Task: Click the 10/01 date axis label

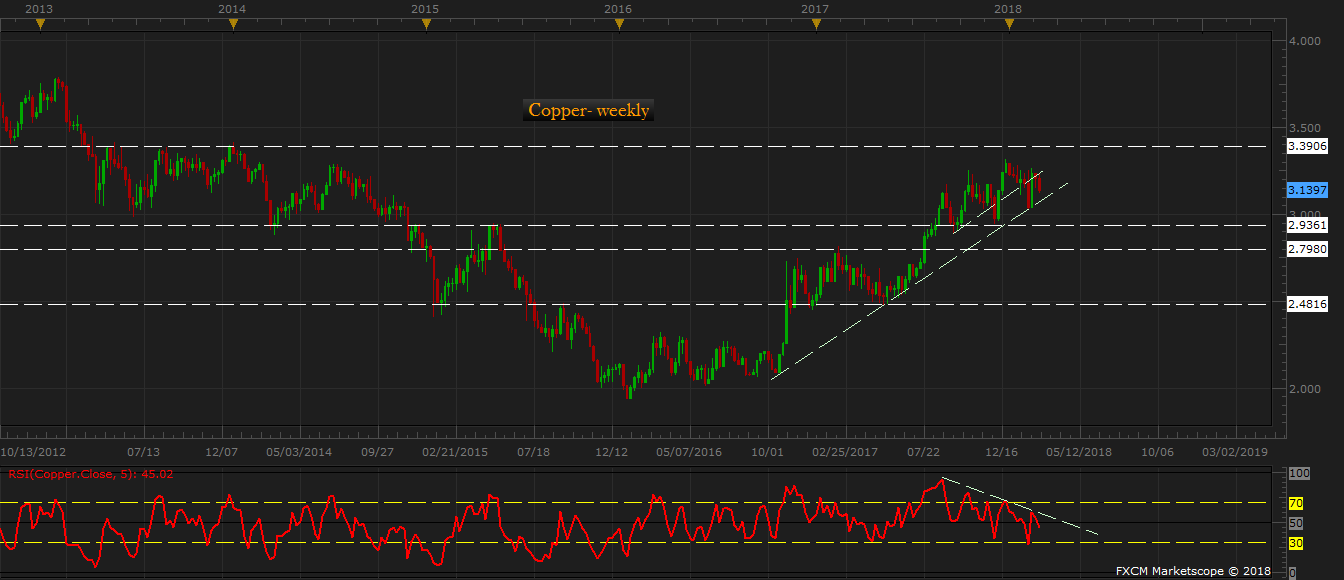Action: pyautogui.click(x=767, y=452)
